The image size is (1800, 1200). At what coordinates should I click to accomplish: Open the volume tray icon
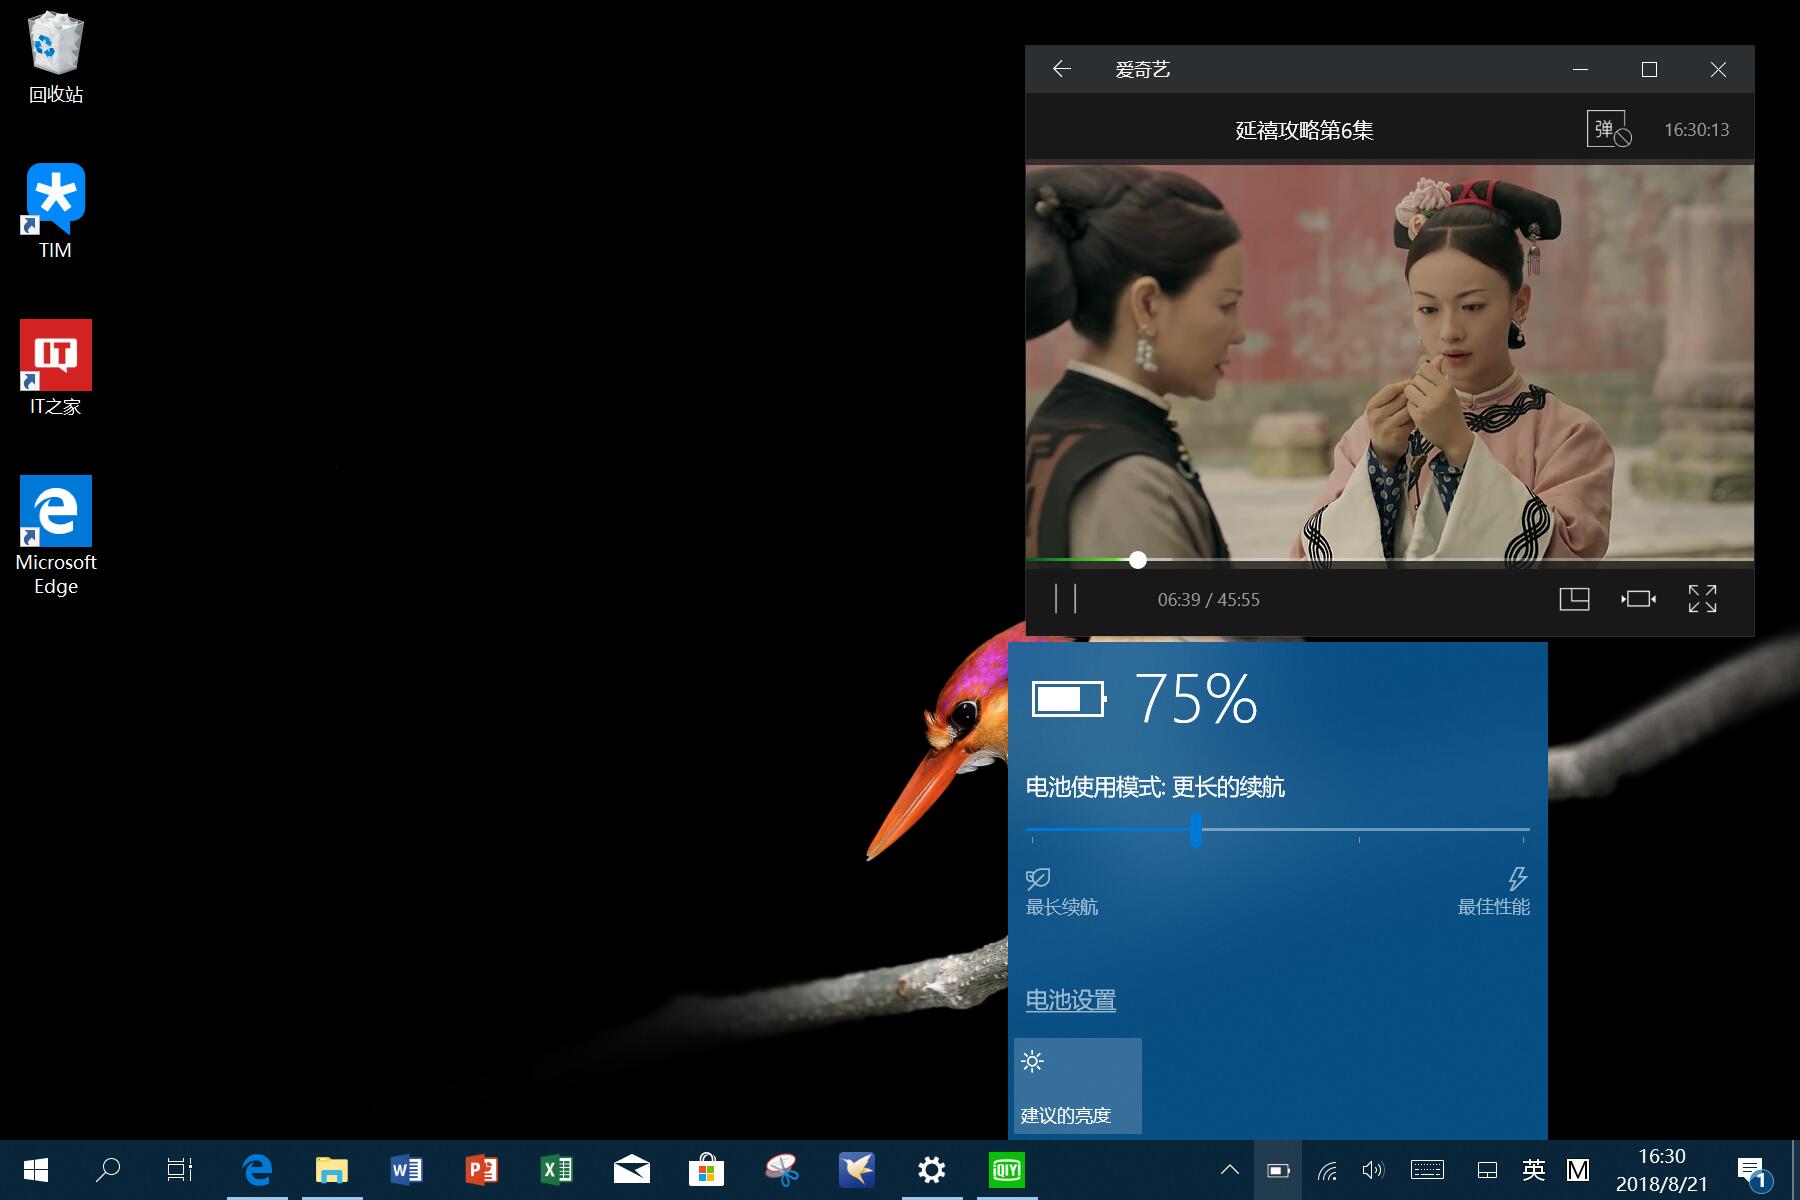tap(1374, 1170)
